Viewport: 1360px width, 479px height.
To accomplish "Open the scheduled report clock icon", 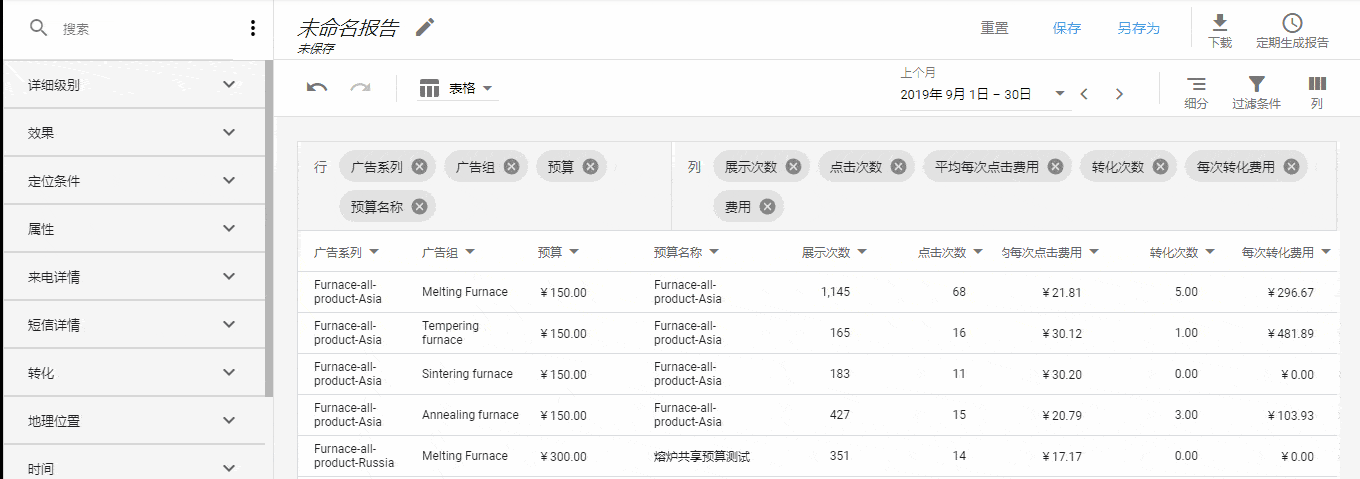I will coord(1292,23).
